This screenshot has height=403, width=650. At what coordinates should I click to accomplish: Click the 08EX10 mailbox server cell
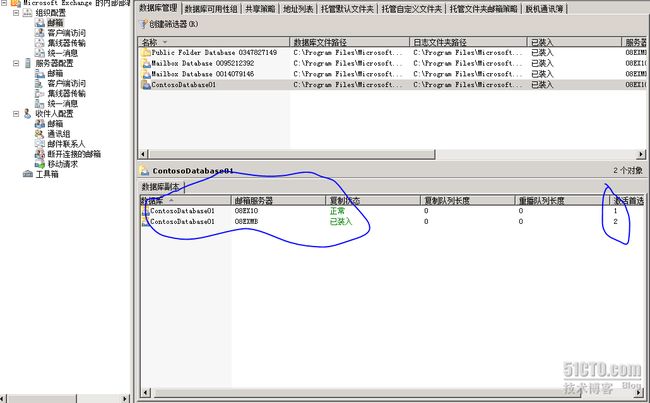(246, 211)
